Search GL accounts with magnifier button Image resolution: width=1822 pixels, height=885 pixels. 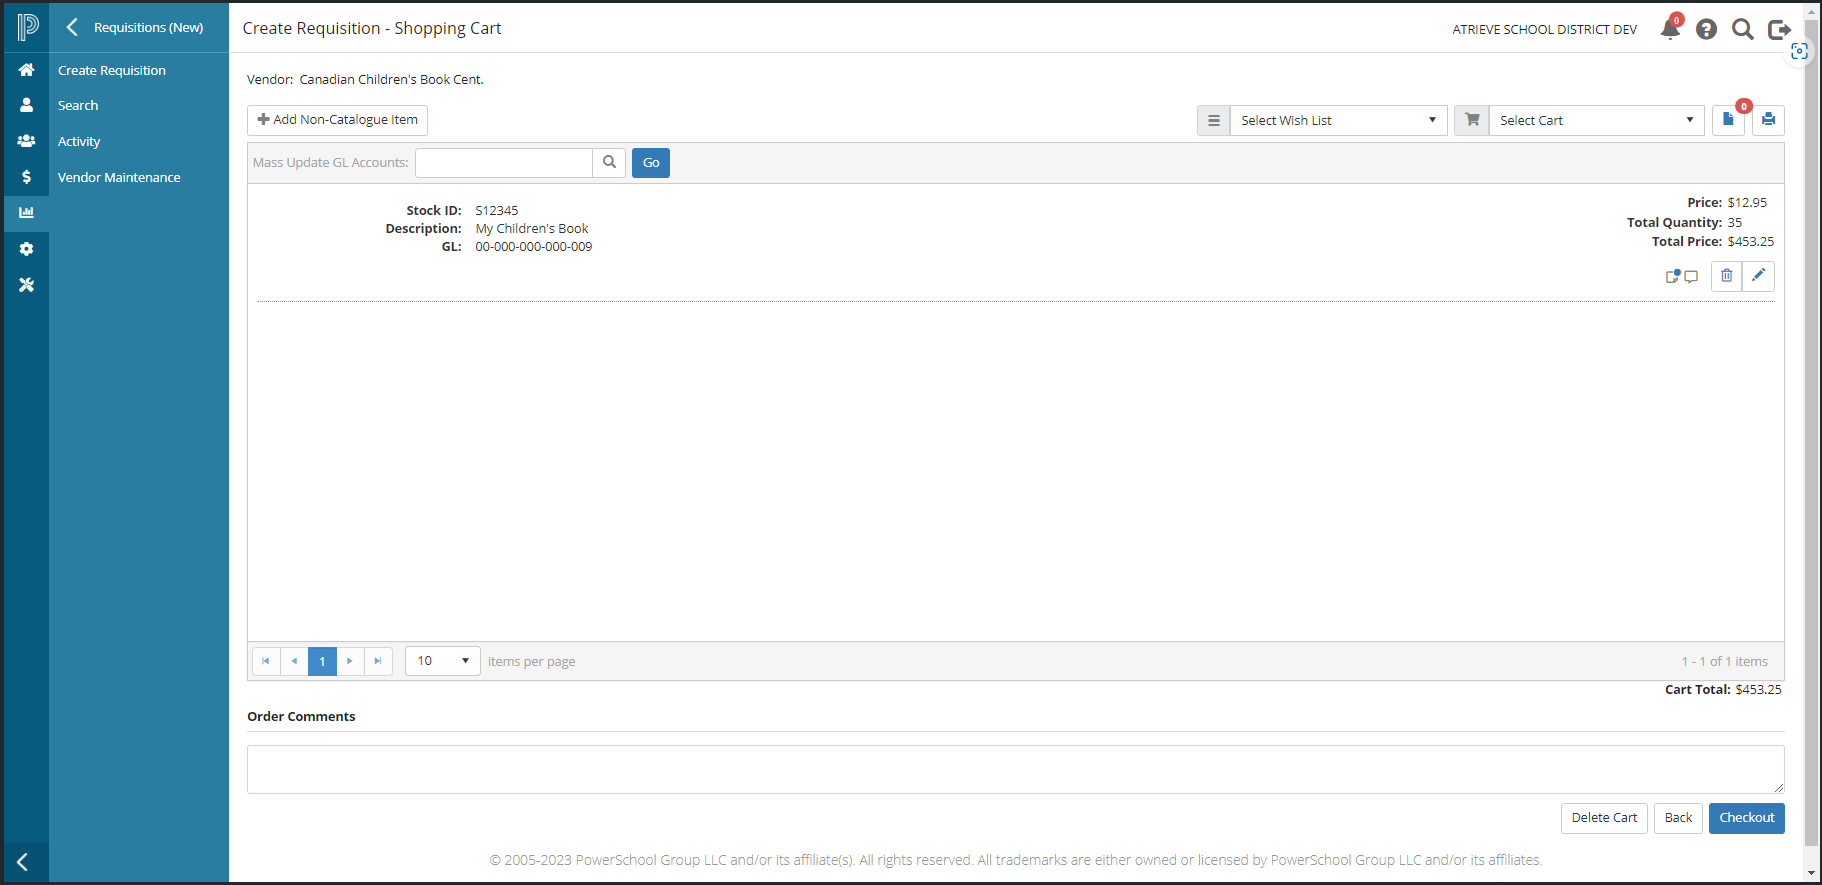pyautogui.click(x=609, y=163)
